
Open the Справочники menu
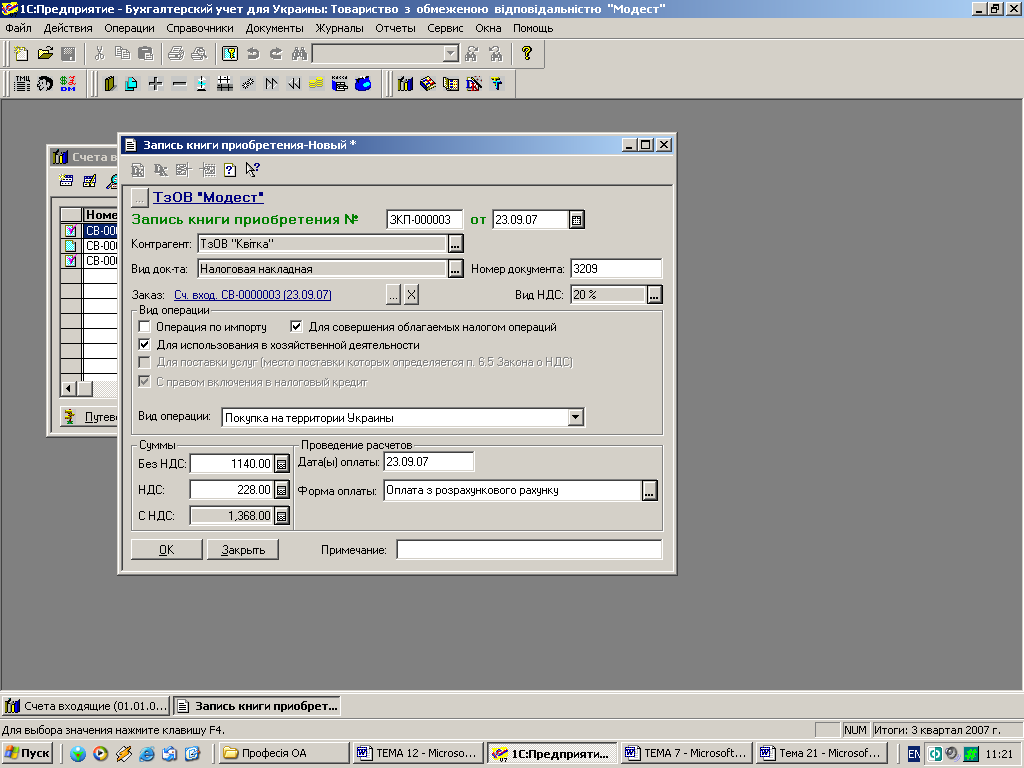[200, 28]
